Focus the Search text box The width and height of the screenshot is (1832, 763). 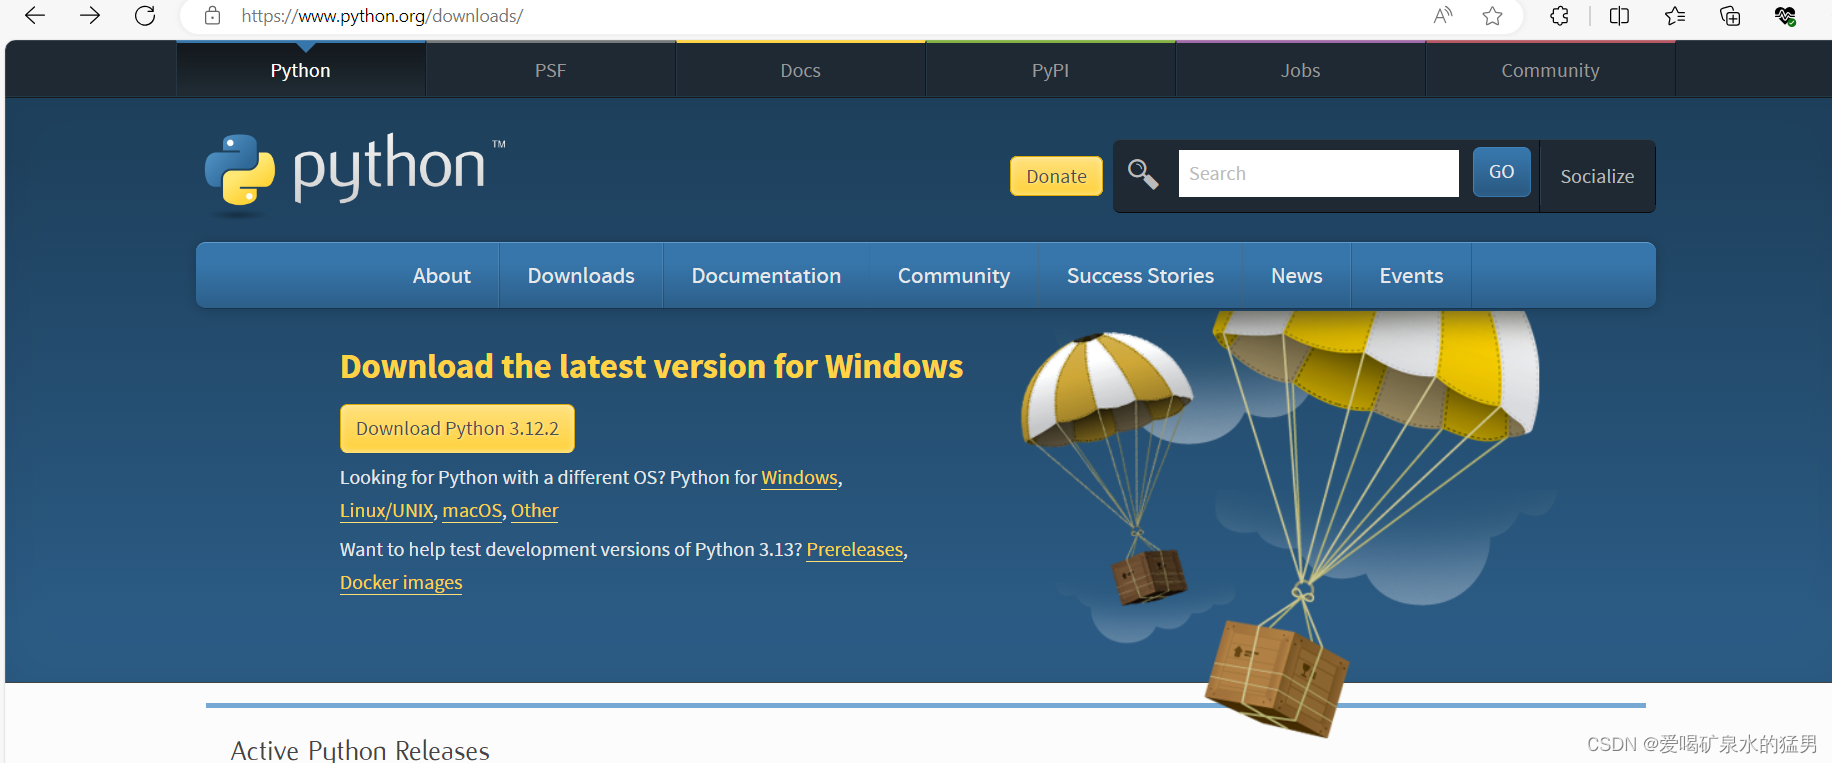coord(1318,174)
